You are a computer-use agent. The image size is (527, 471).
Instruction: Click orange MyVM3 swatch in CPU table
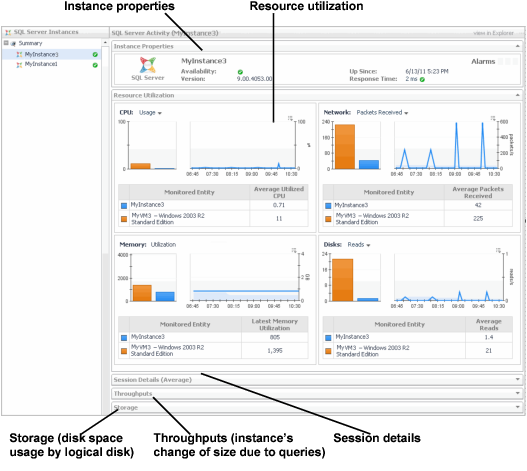(x=124, y=219)
